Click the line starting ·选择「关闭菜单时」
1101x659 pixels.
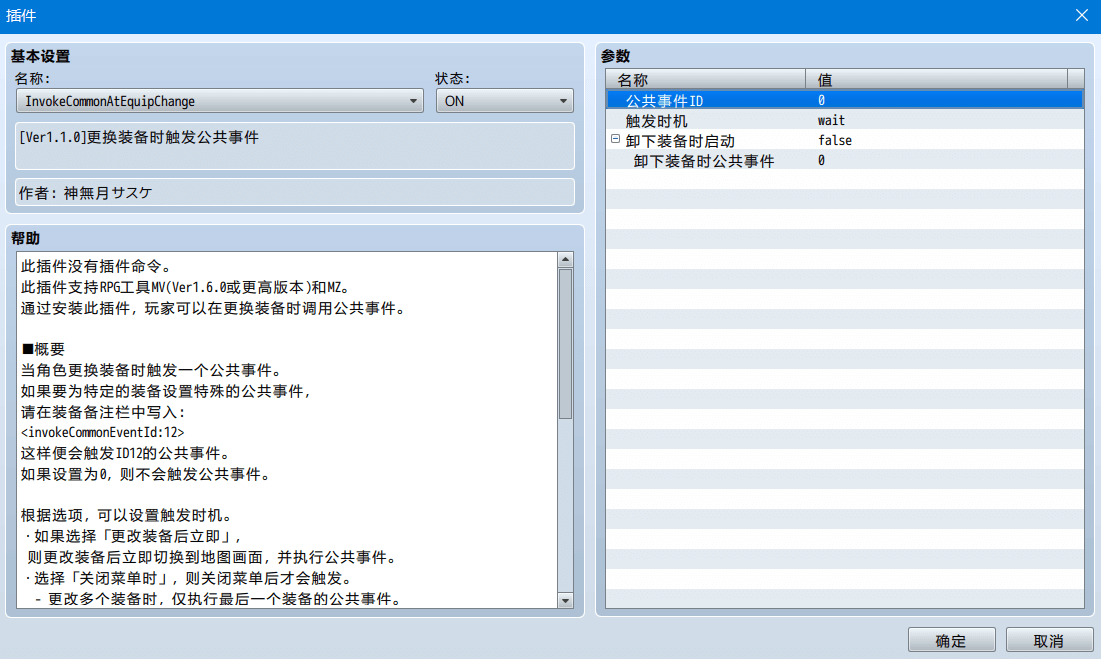(189, 578)
